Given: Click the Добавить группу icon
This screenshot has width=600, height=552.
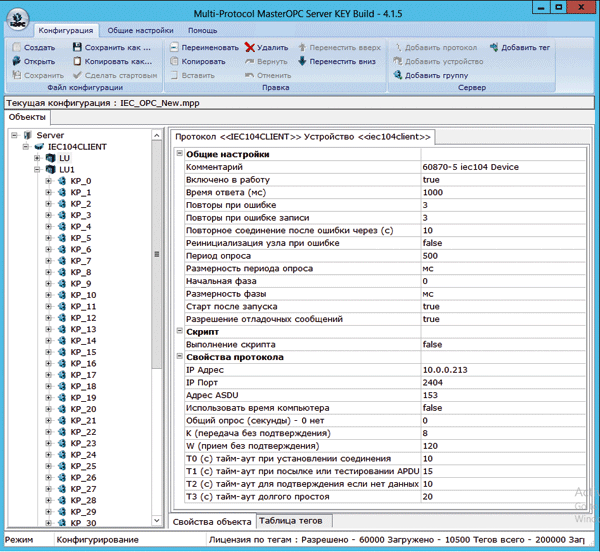Looking at the screenshot, I should 398,75.
